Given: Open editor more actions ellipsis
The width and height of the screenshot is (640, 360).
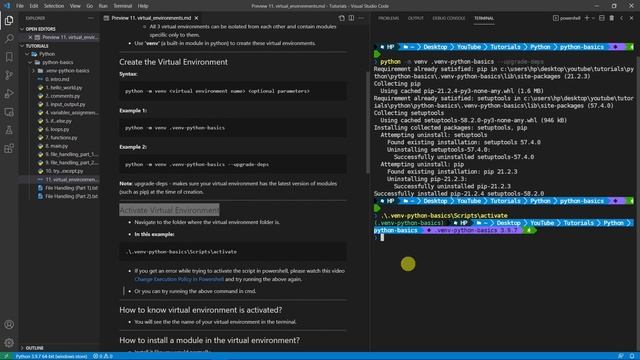Looking at the screenshot, I should [x=361, y=18].
